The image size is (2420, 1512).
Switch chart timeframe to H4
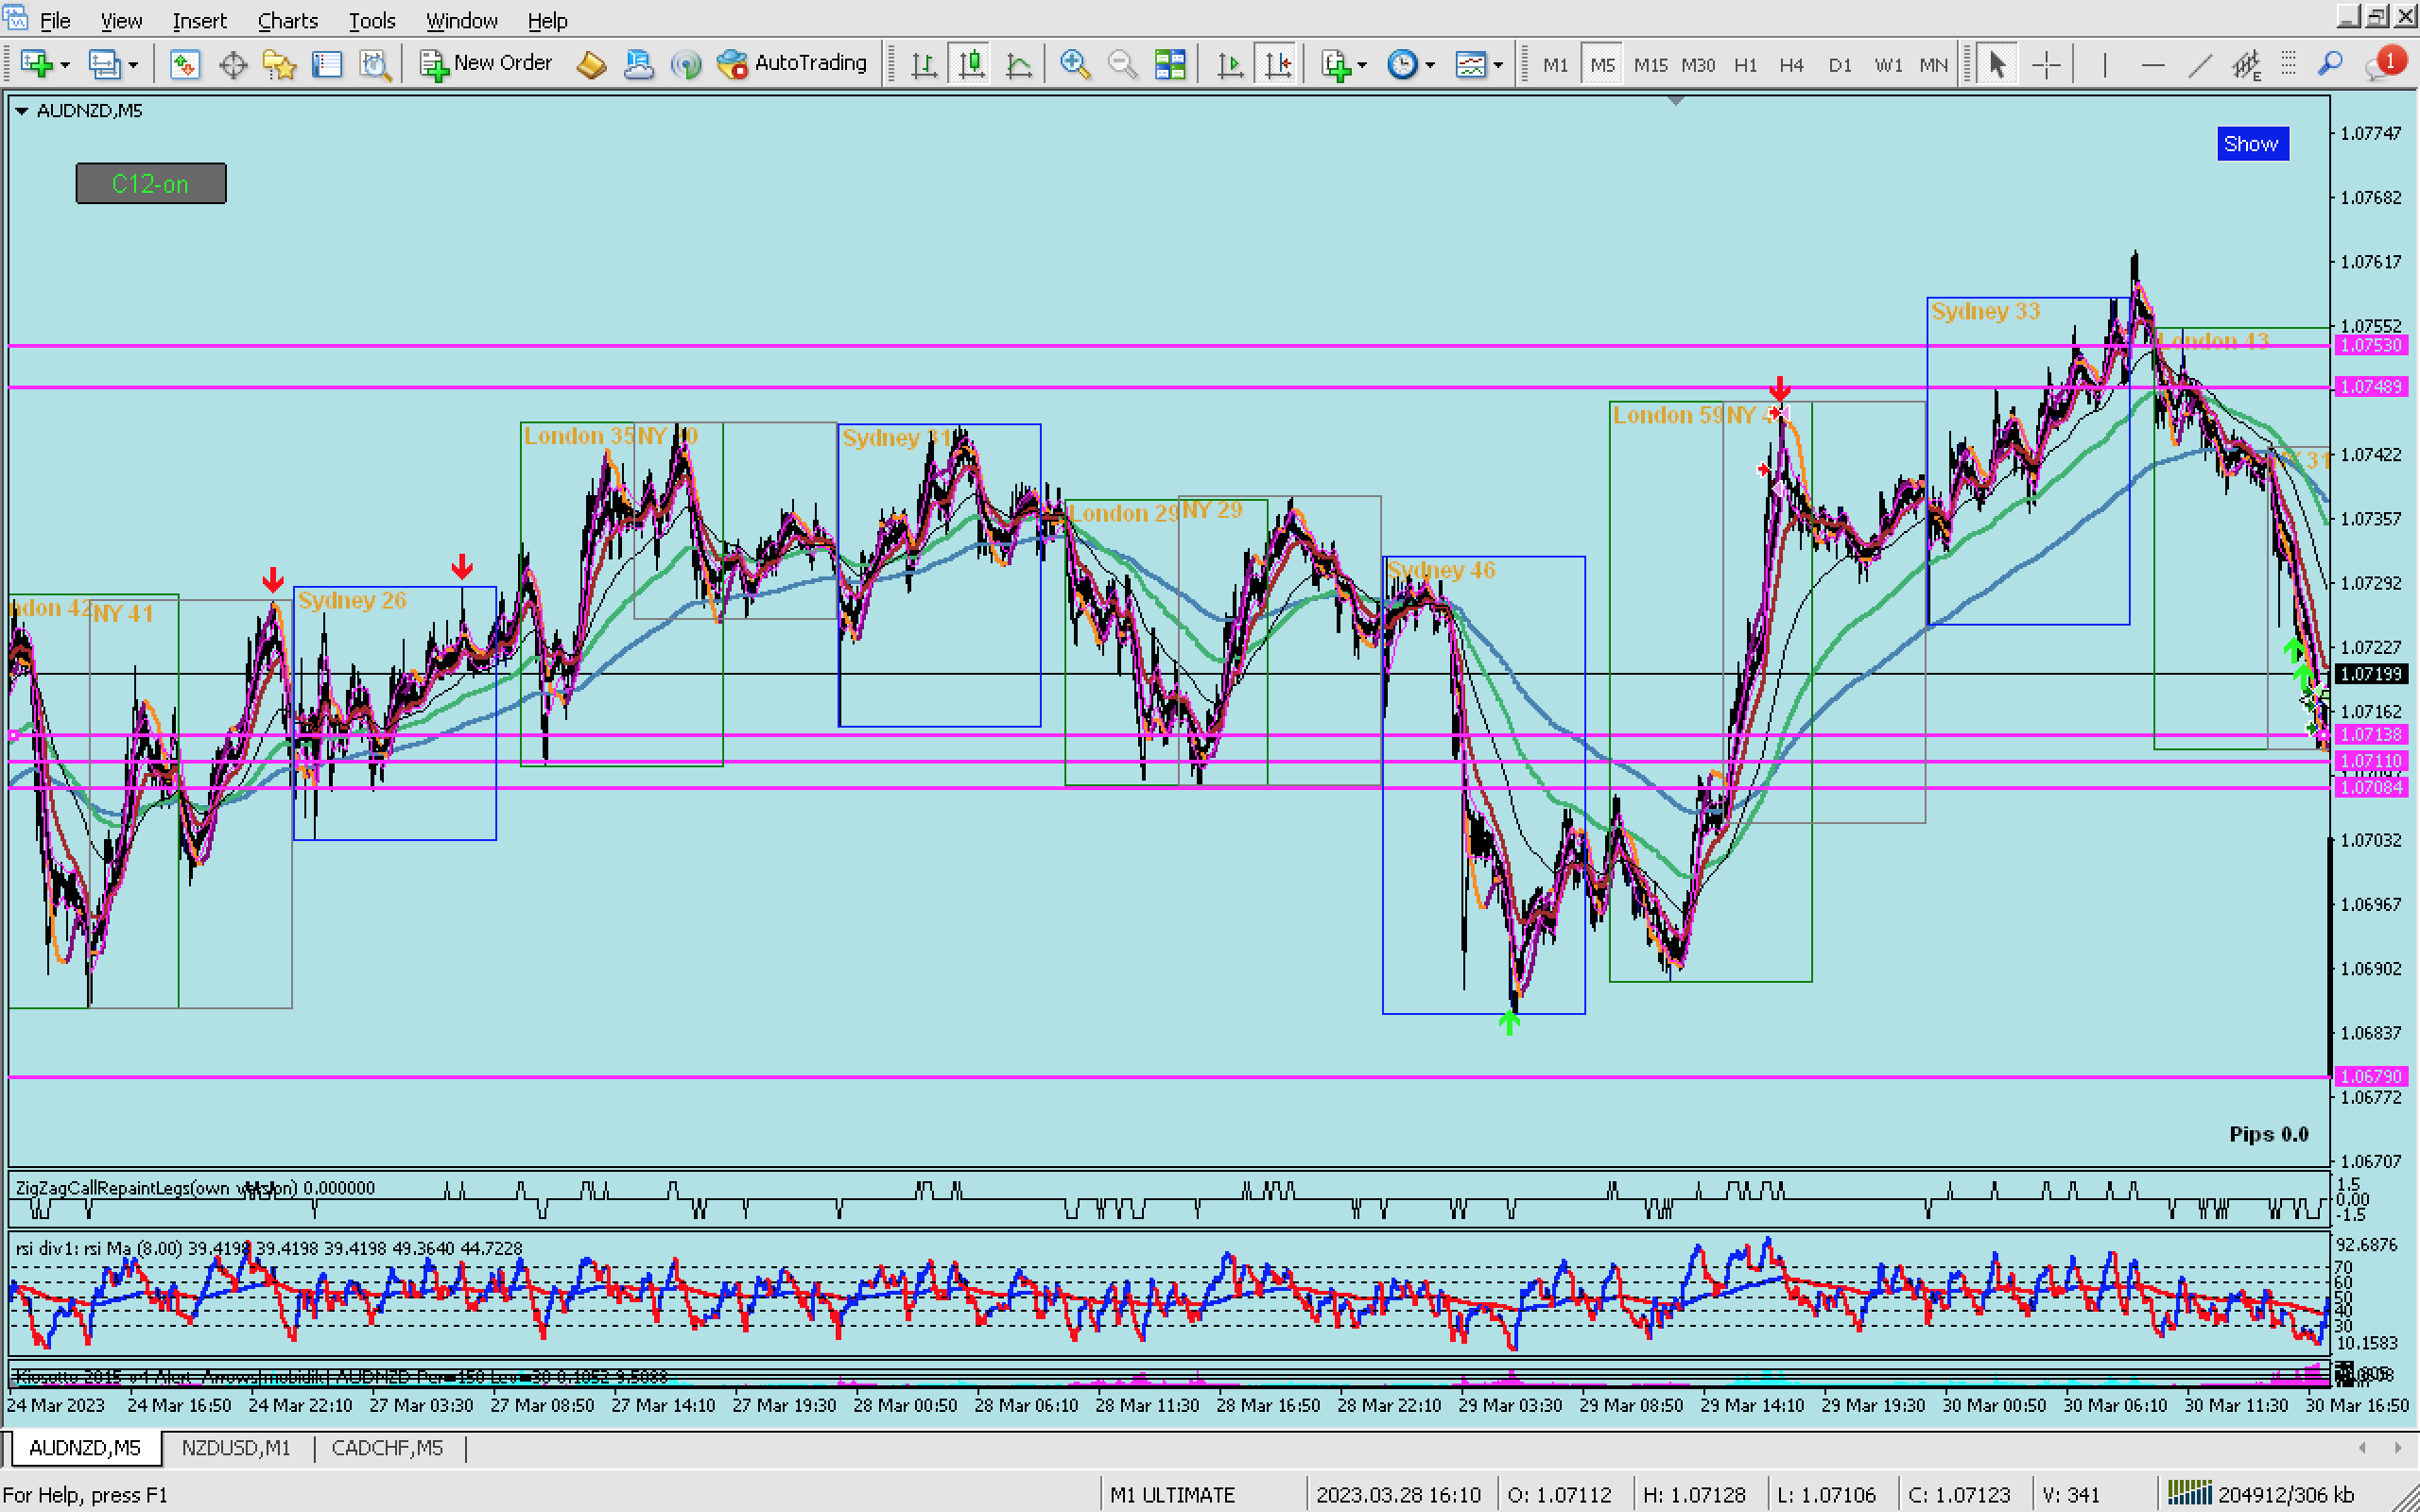tap(1790, 65)
